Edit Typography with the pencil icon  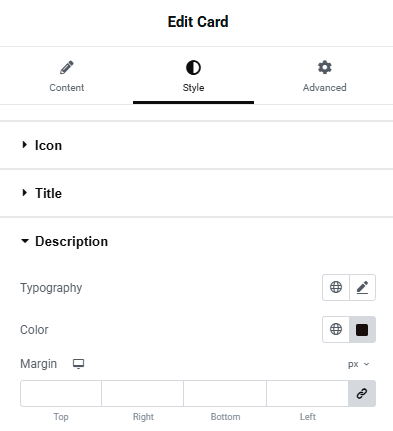tap(362, 287)
